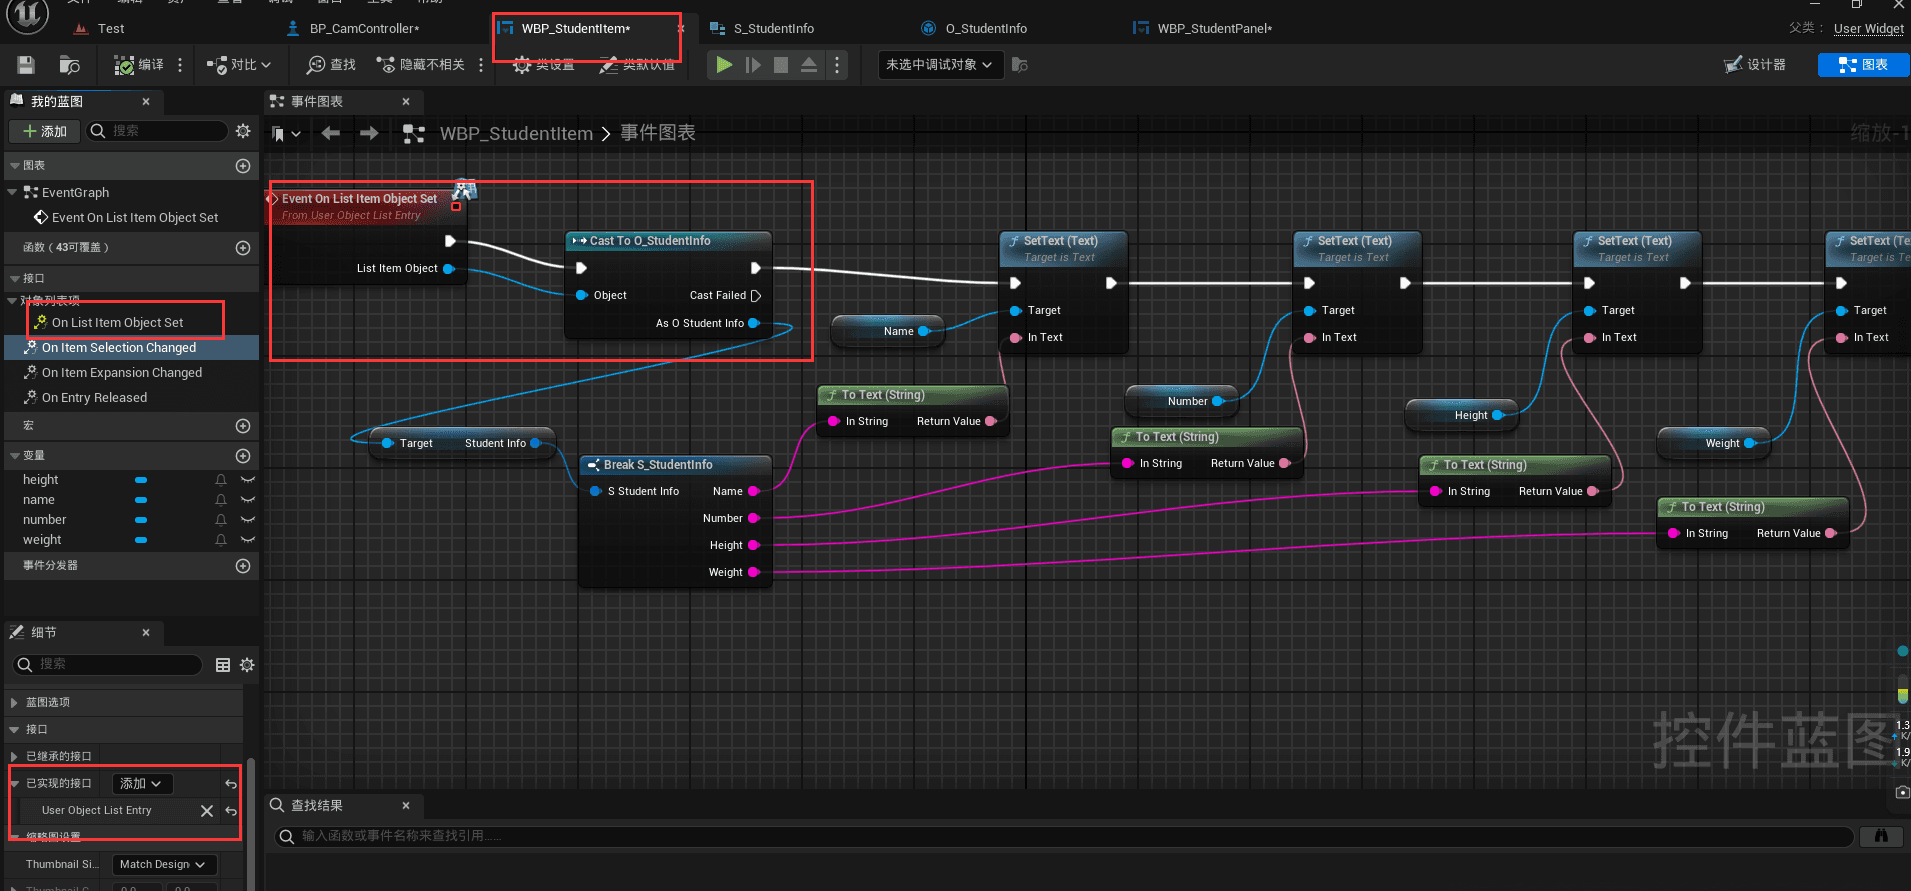
Task: Click the weight variable type pill
Action: click(141, 540)
